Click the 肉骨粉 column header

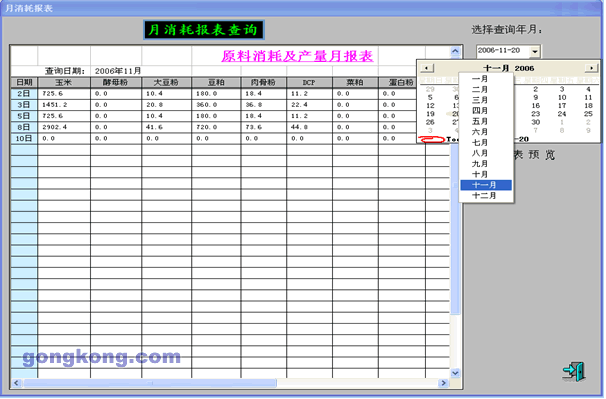click(263, 83)
